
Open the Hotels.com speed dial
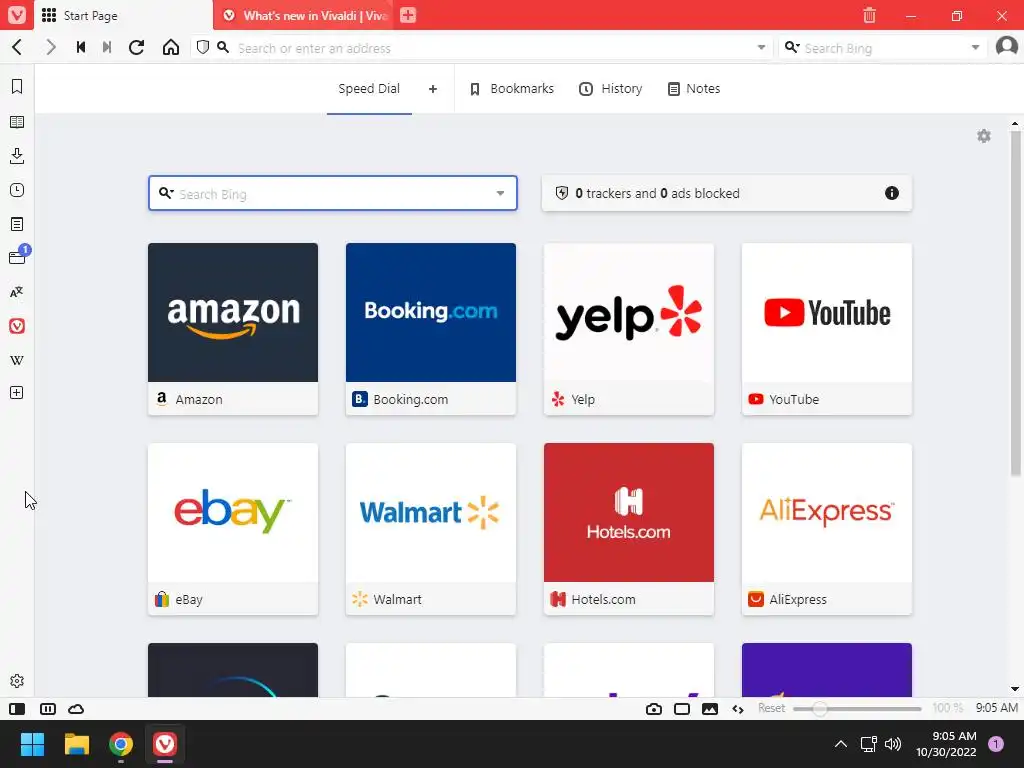[629, 529]
